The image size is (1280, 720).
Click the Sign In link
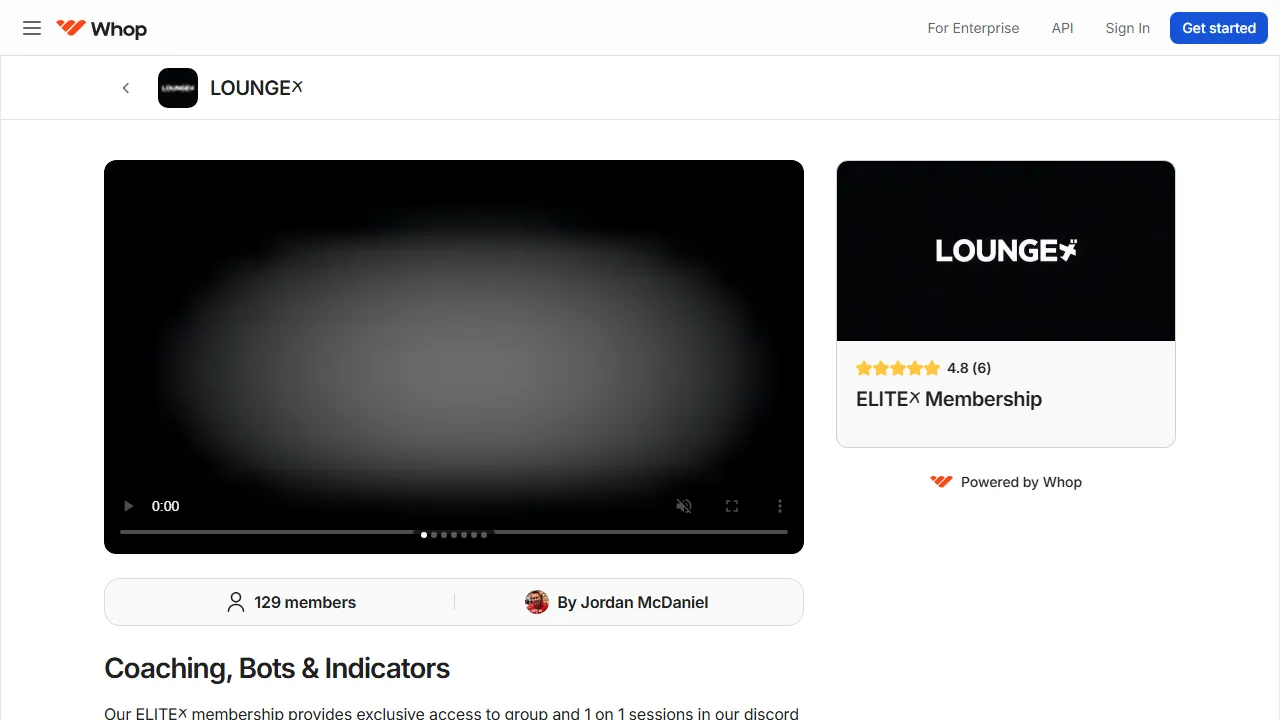(1127, 28)
